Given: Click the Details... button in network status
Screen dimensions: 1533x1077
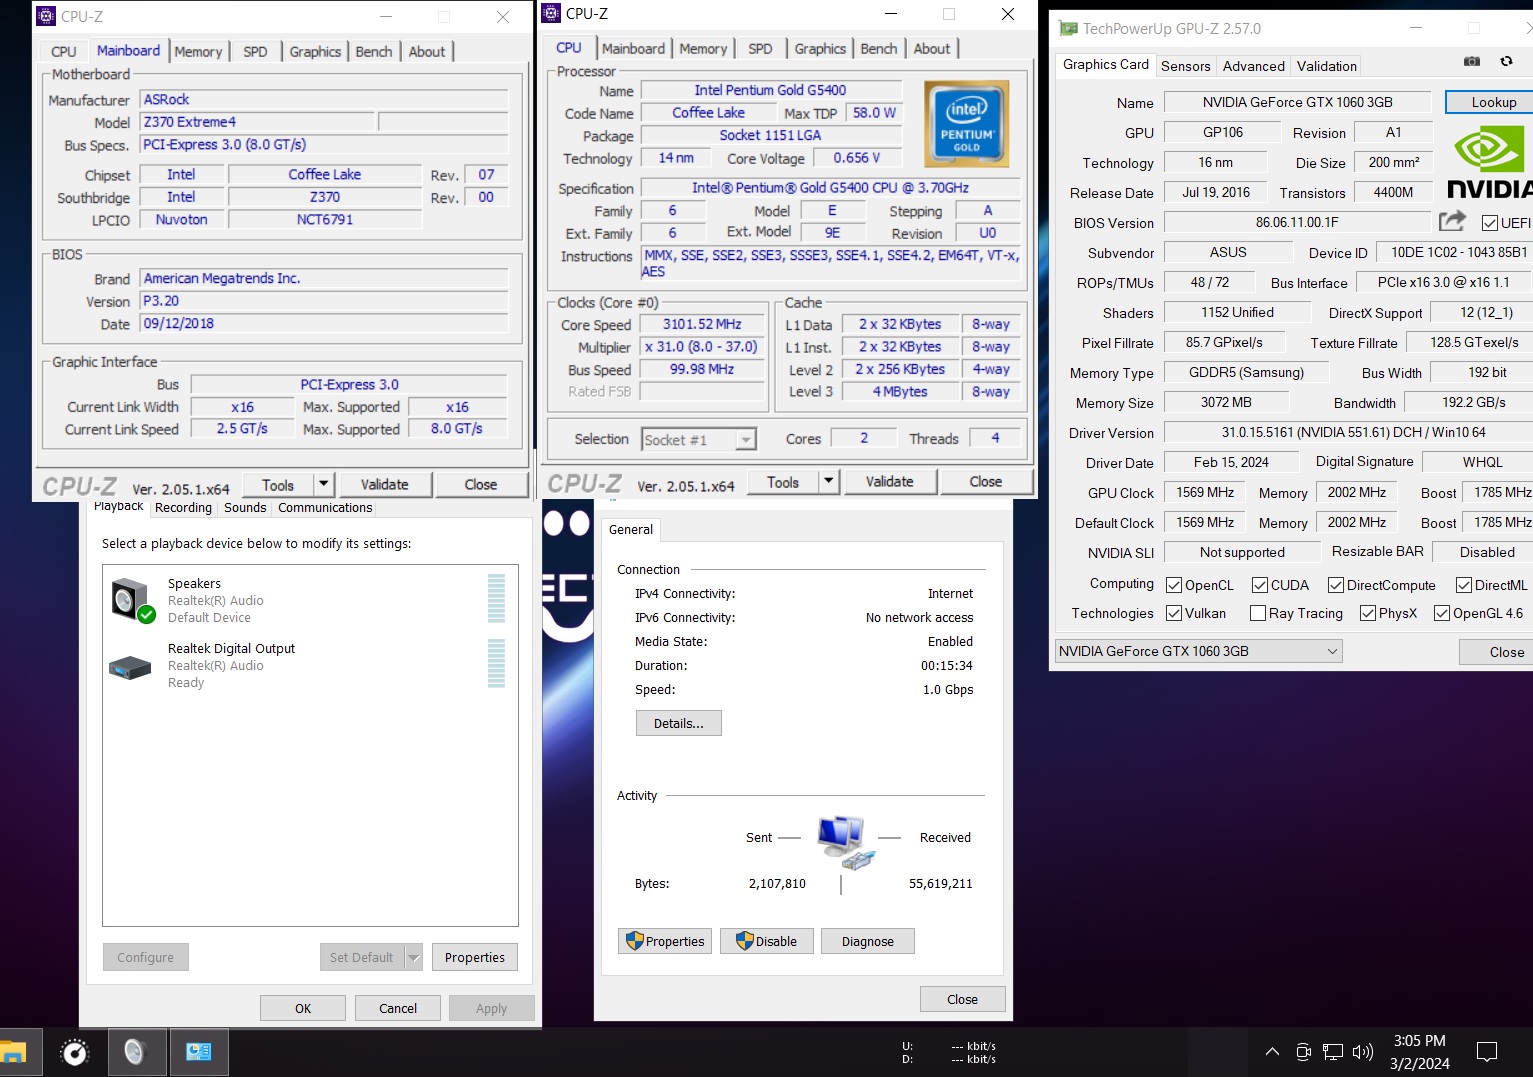Looking at the screenshot, I should click(678, 723).
